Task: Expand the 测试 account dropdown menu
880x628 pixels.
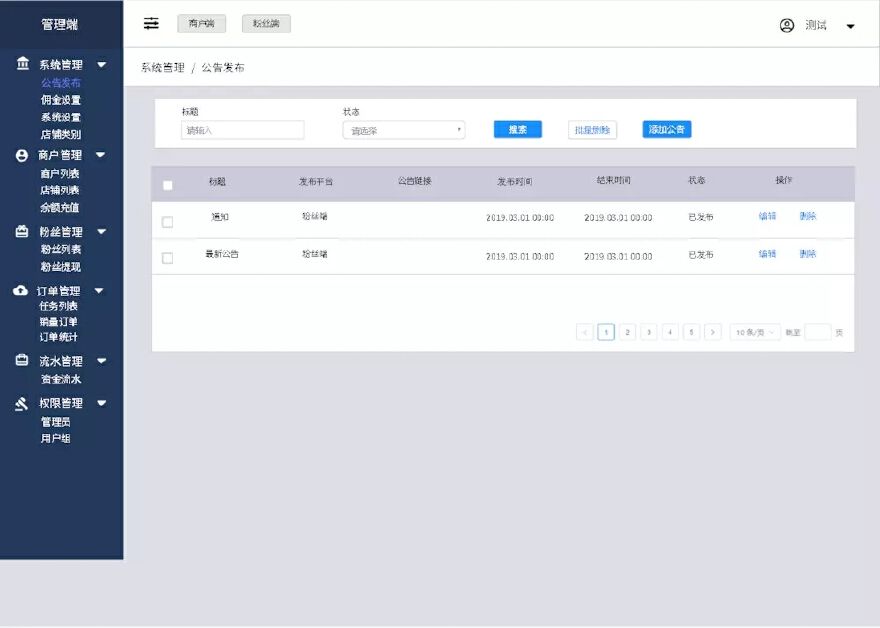Action: (848, 26)
